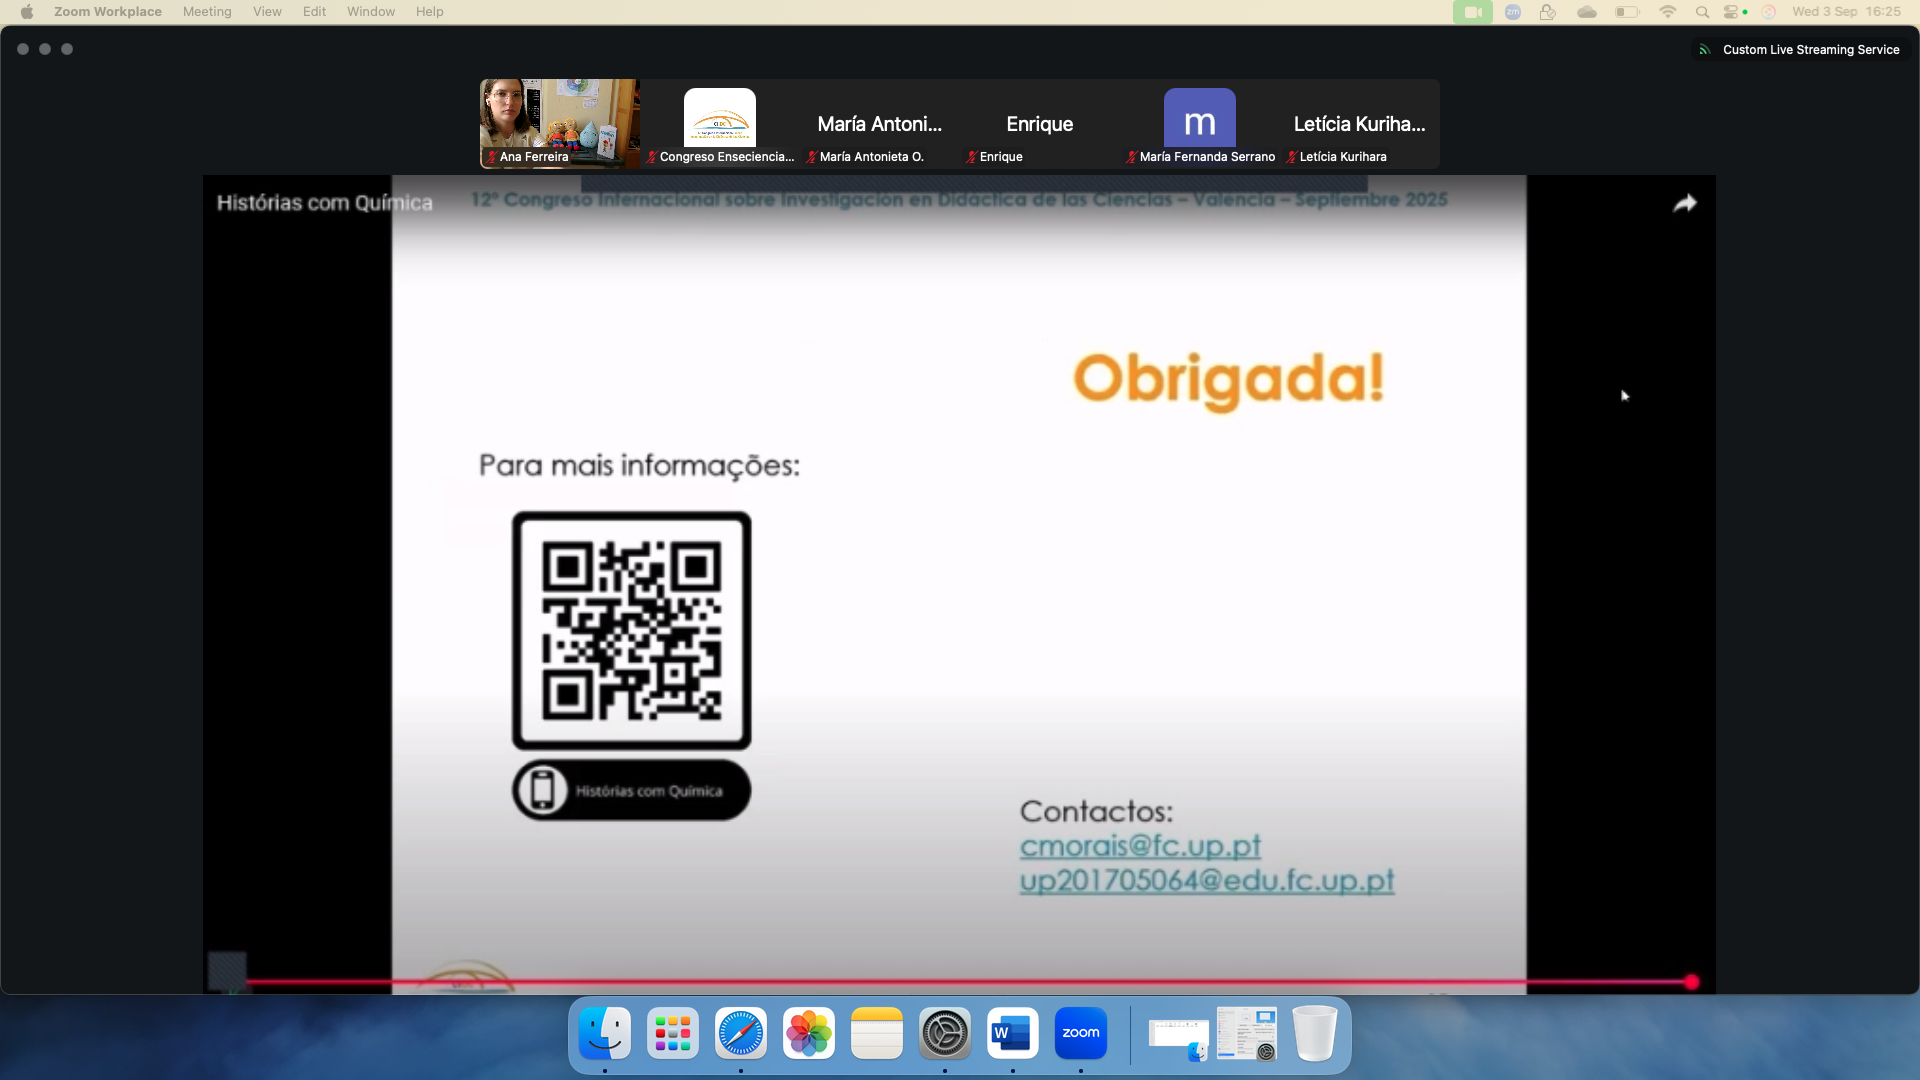This screenshot has width=1920, height=1080.
Task: Click the cmorais@fc.up.pt email link
Action: (x=1140, y=846)
